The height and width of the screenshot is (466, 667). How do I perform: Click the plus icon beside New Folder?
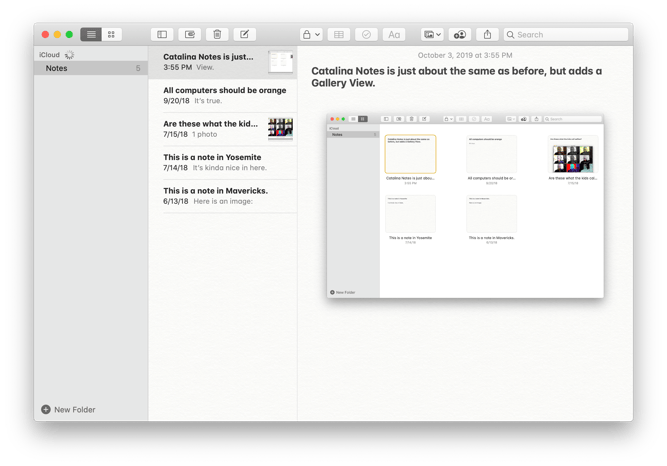46,409
